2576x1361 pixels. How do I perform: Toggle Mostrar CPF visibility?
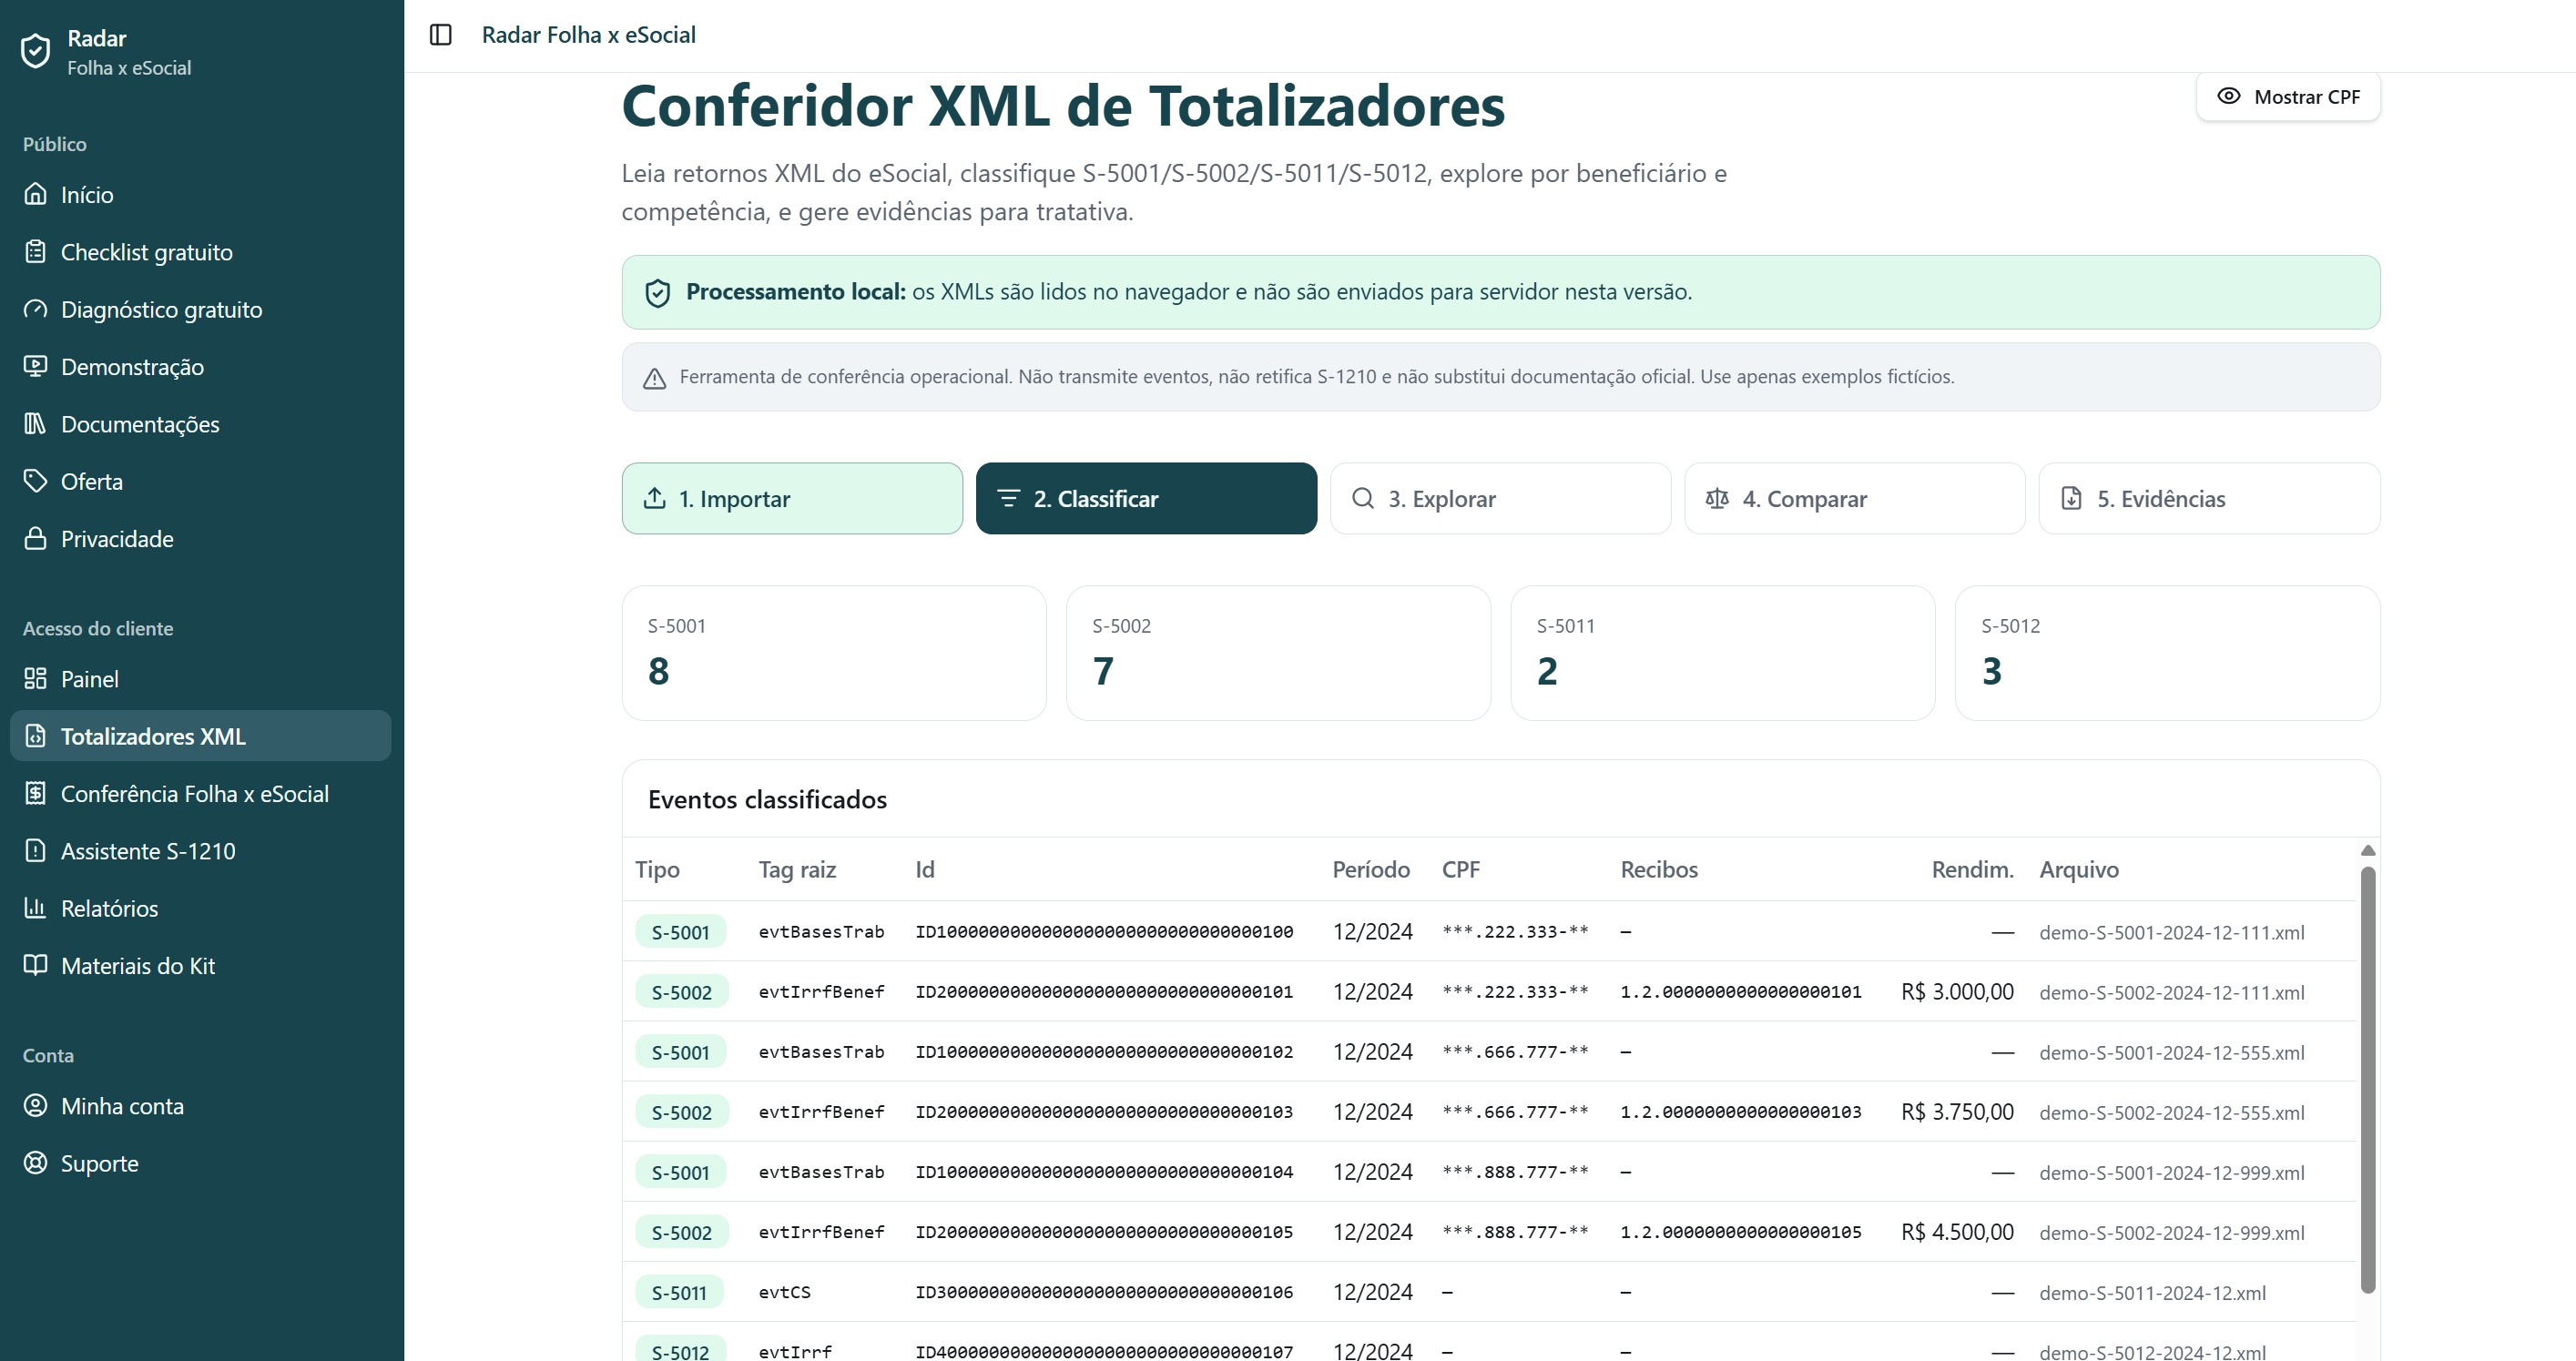click(2288, 97)
